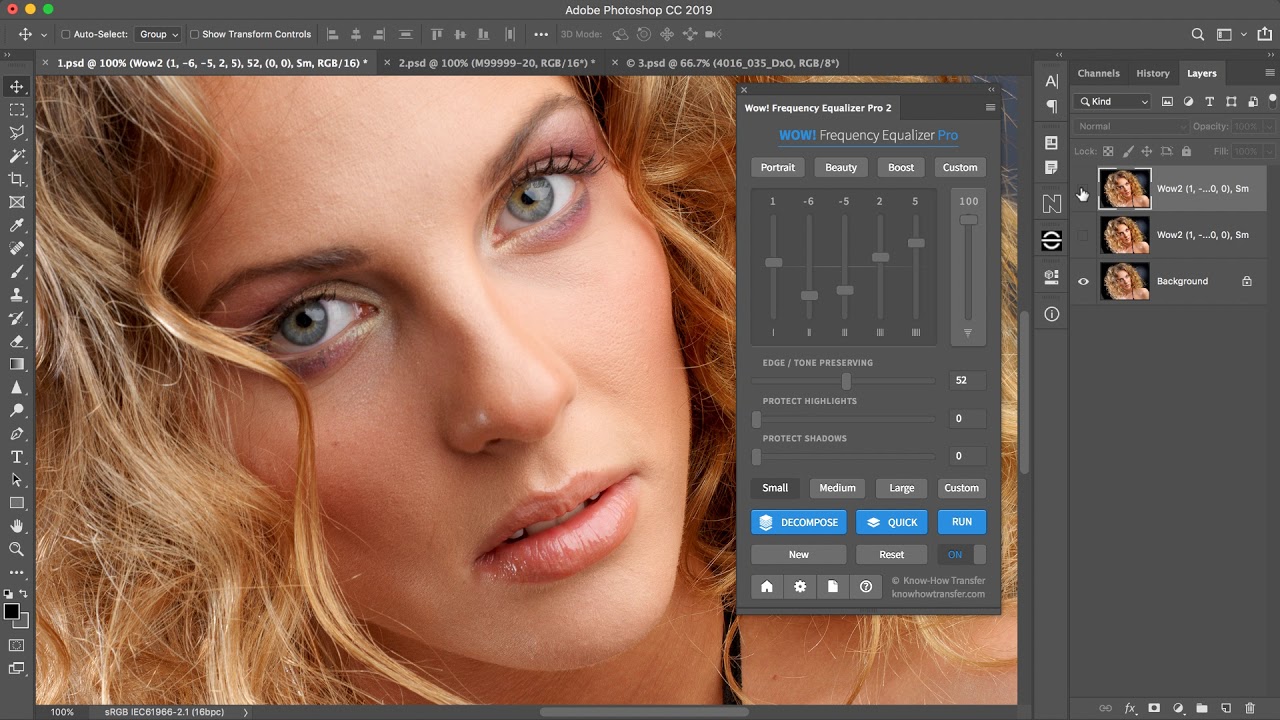This screenshot has width=1280, height=720.
Task: Select the Eyedropper tool
Action: 17,226
